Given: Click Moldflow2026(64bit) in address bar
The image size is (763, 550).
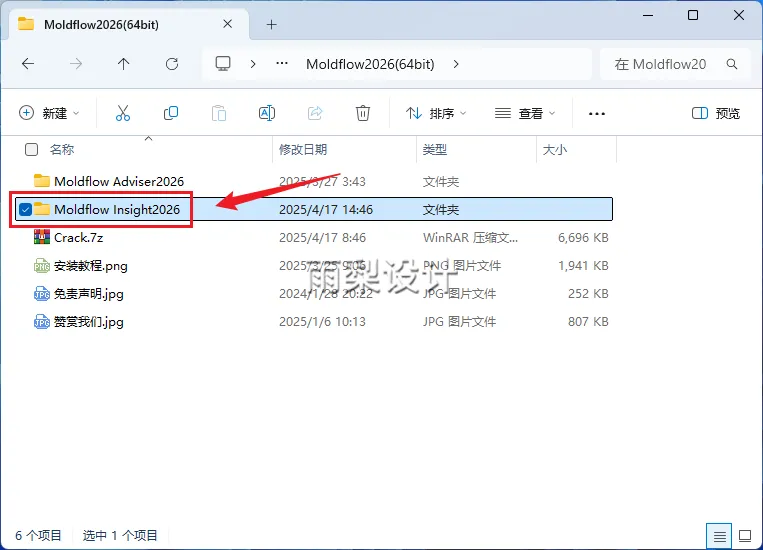Looking at the screenshot, I should point(370,64).
